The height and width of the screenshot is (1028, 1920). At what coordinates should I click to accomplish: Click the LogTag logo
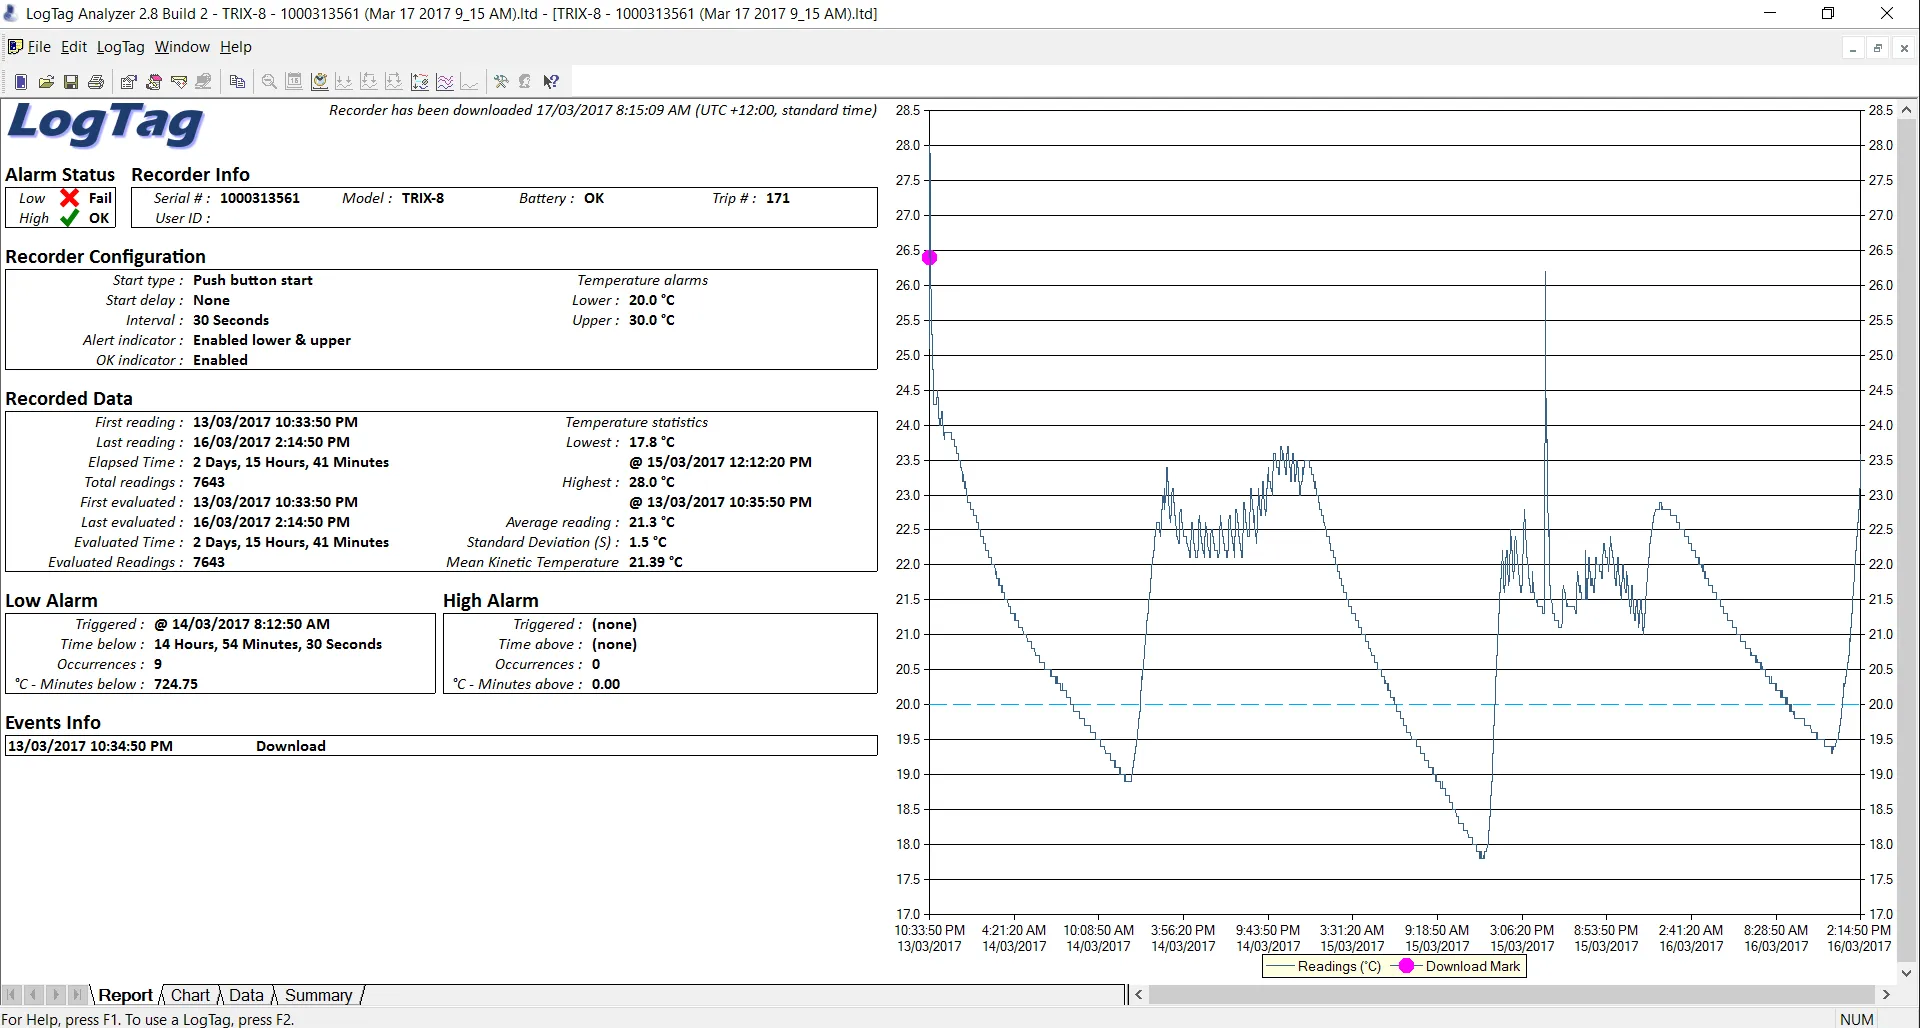106,125
